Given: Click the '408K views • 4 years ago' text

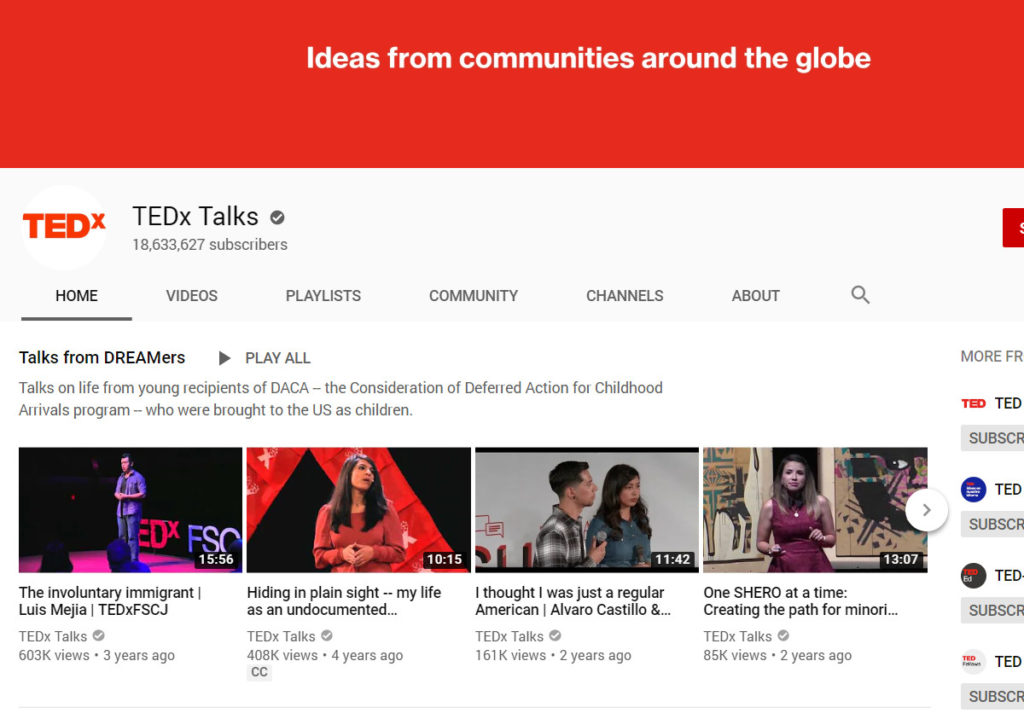Looking at the screenshot, I should [x=325, y=655].
